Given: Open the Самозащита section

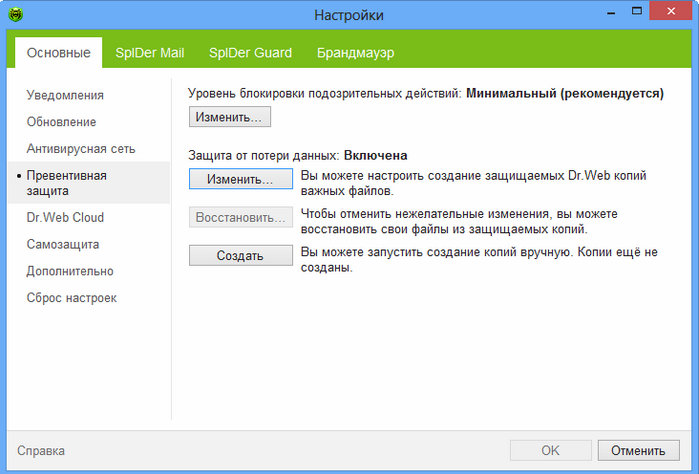Looking at the screenshot, I should point(63,244).
